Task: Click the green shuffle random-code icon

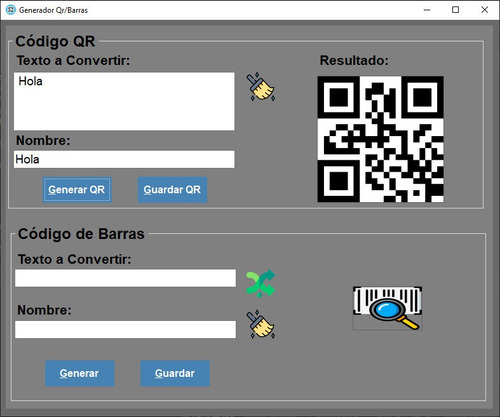Action: click(261, 283)
